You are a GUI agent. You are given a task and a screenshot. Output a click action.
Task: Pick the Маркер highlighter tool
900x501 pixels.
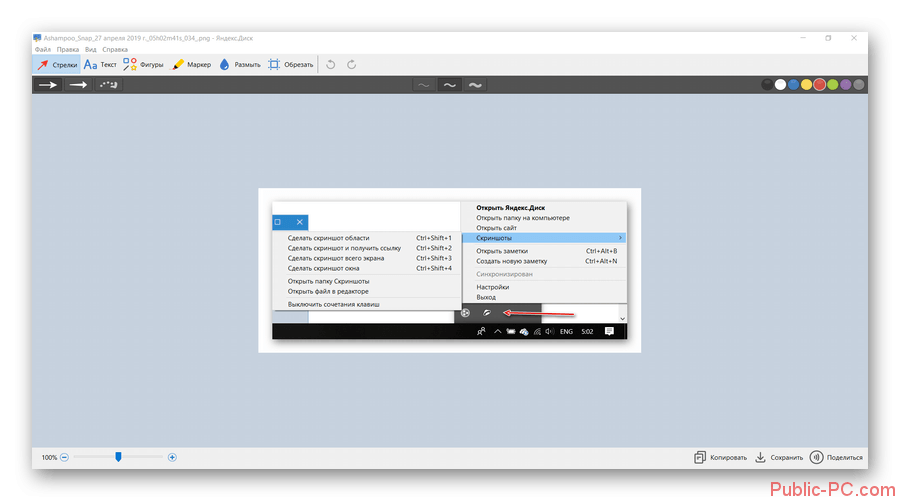click(x=192, y=65)
